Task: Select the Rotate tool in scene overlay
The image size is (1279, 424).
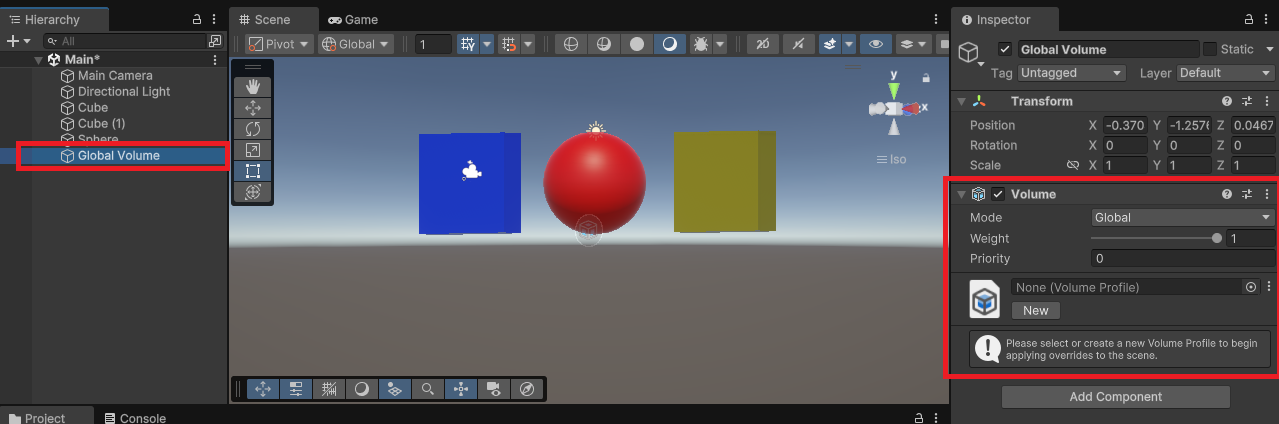Action: point(252,128)
